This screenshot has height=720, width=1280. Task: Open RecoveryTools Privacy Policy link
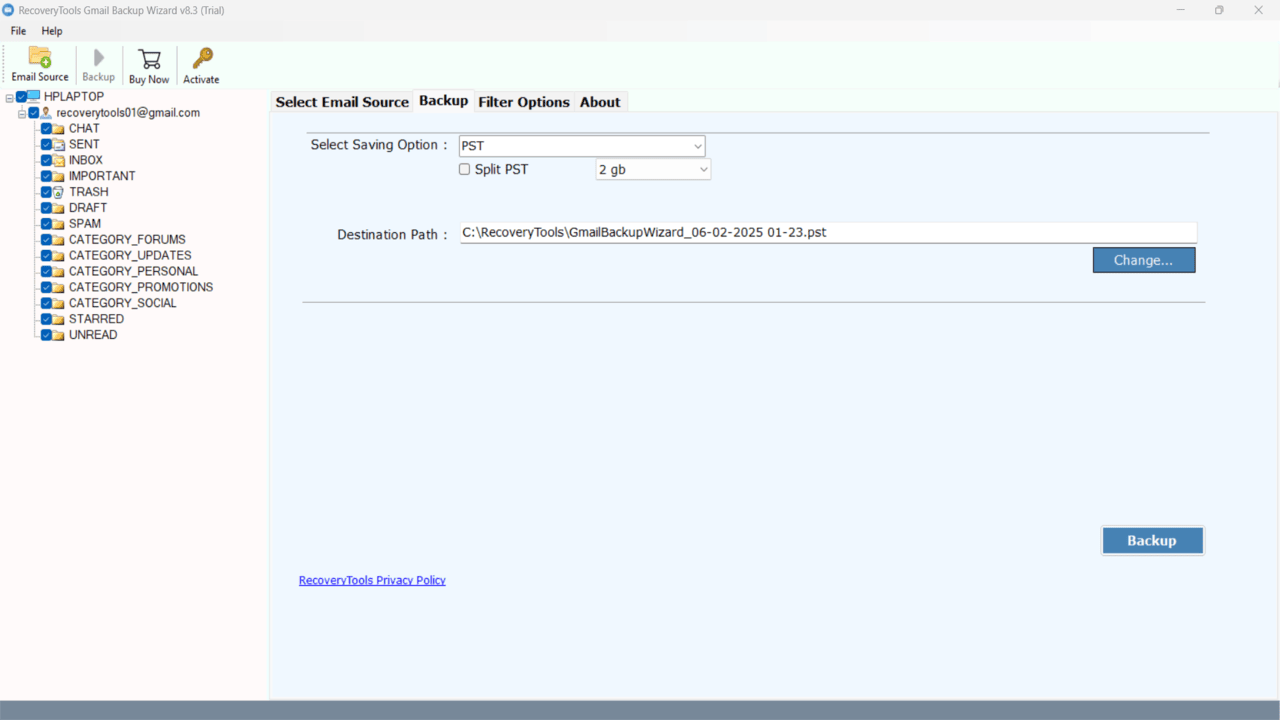372,580
